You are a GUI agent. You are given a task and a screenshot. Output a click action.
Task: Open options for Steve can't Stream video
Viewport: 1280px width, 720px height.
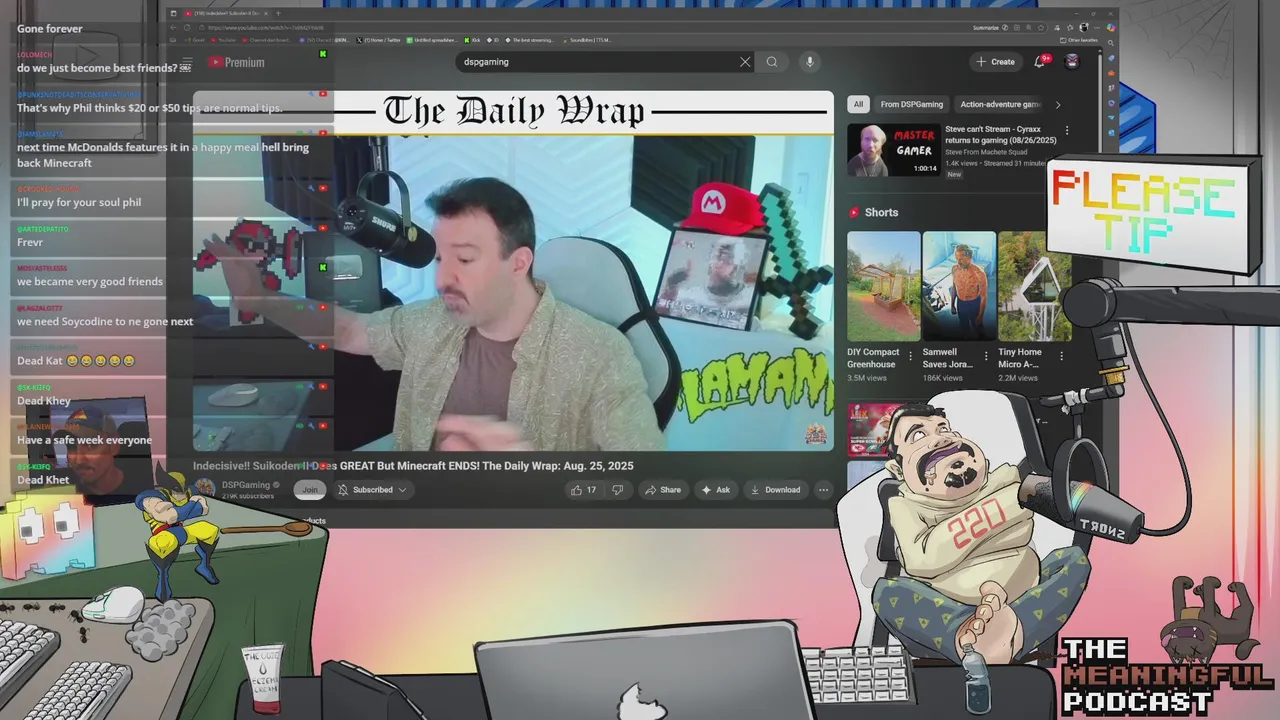tap(1067, 131)
